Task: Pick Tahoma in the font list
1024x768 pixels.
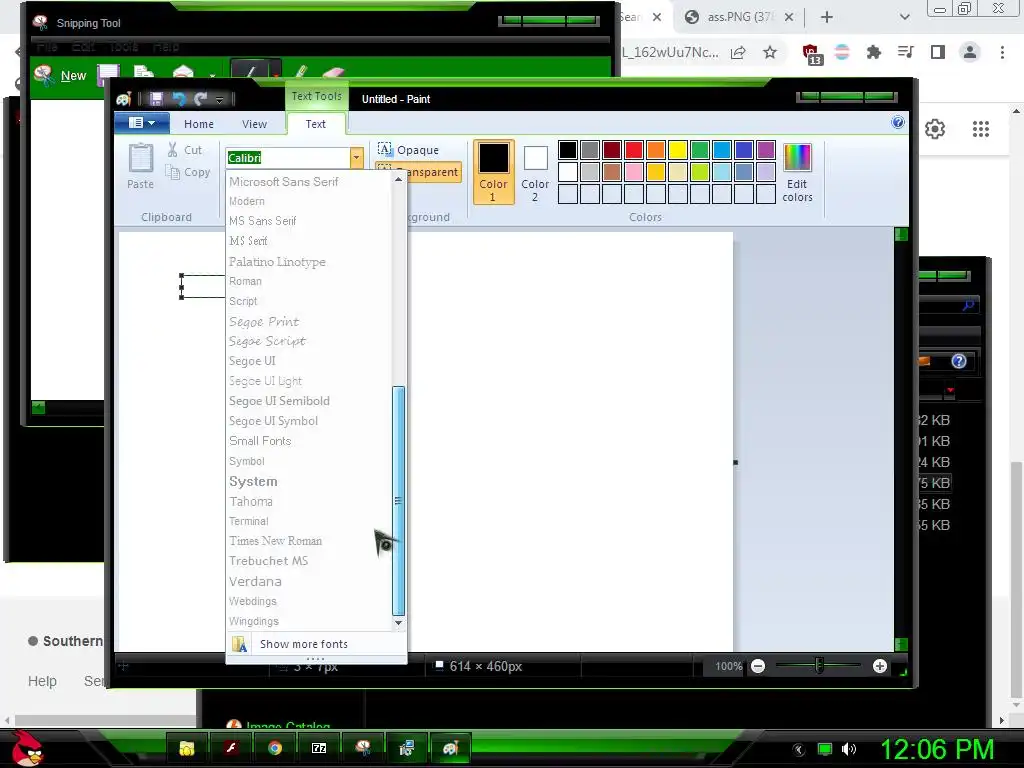Action: (251, 502)
